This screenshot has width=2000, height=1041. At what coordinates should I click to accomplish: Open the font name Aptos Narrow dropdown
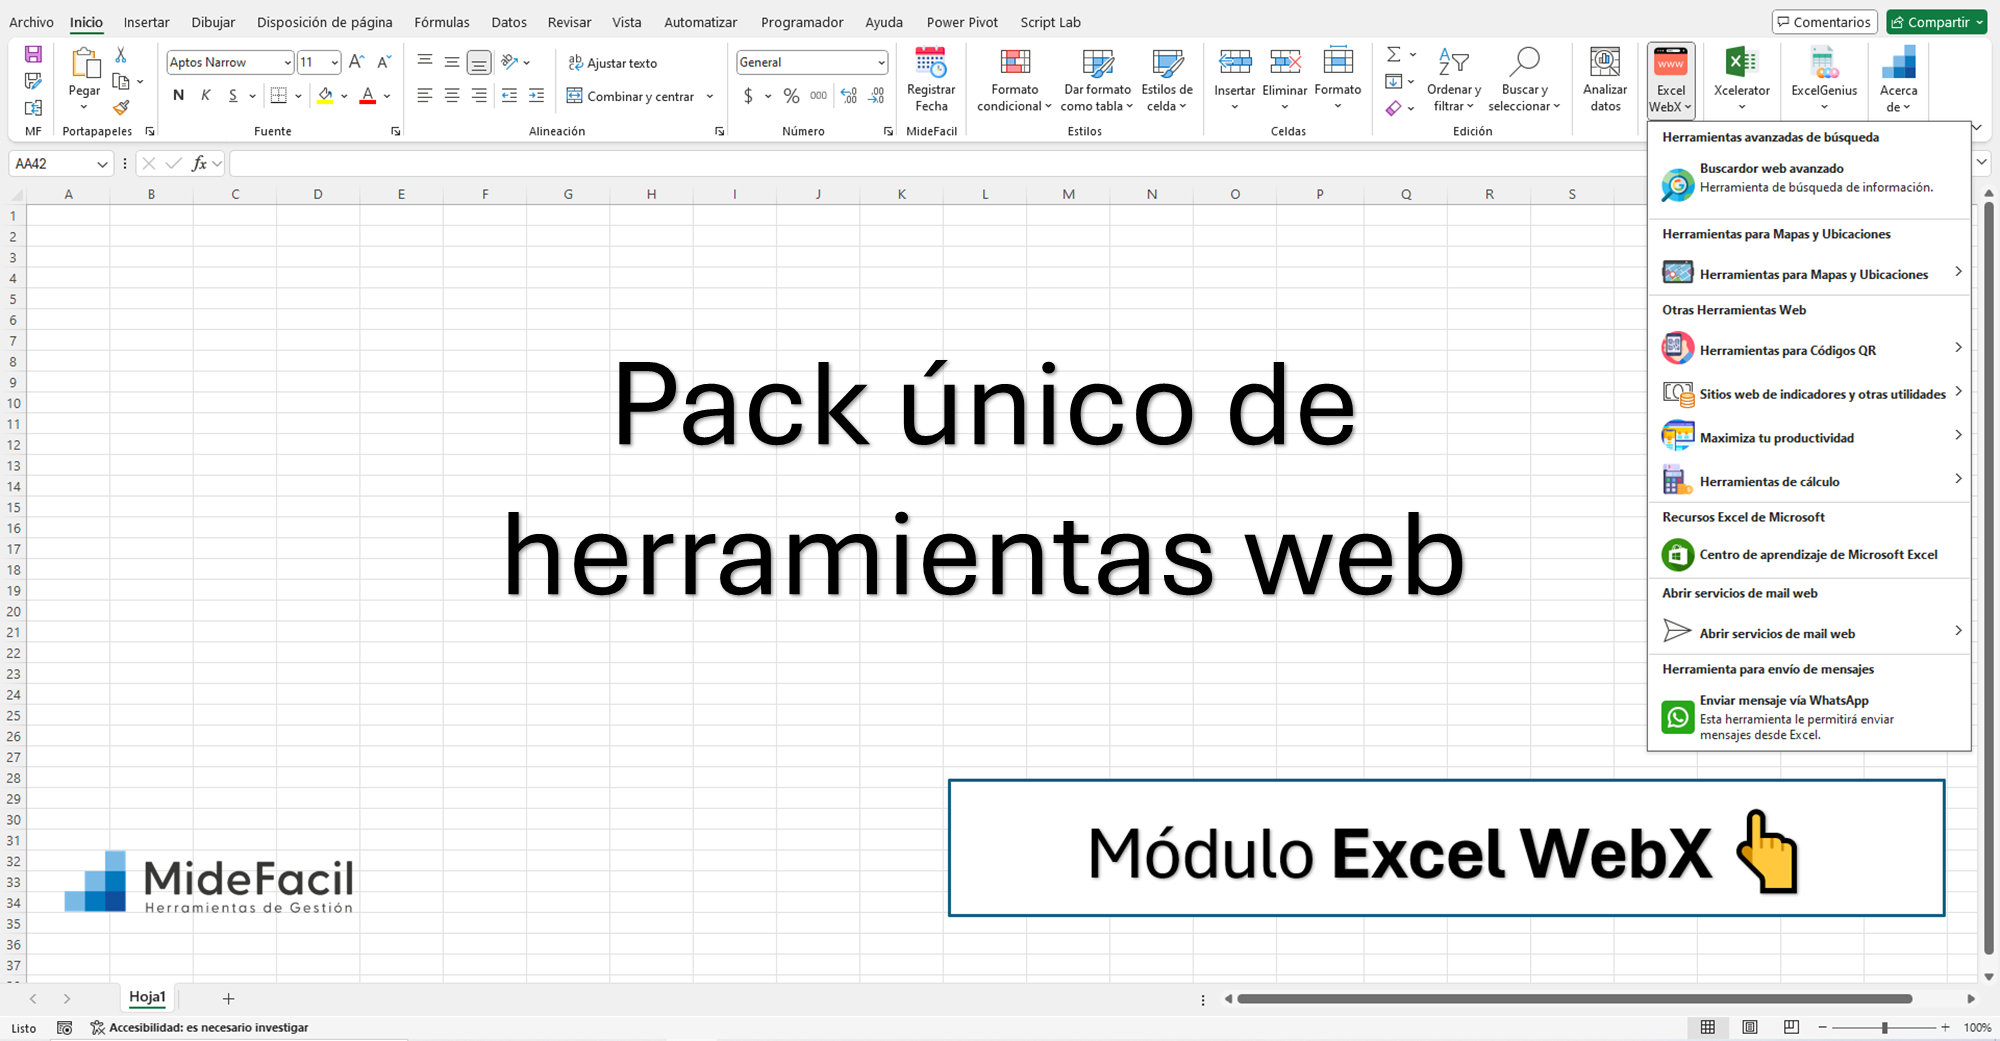click(x=287, y=62)
